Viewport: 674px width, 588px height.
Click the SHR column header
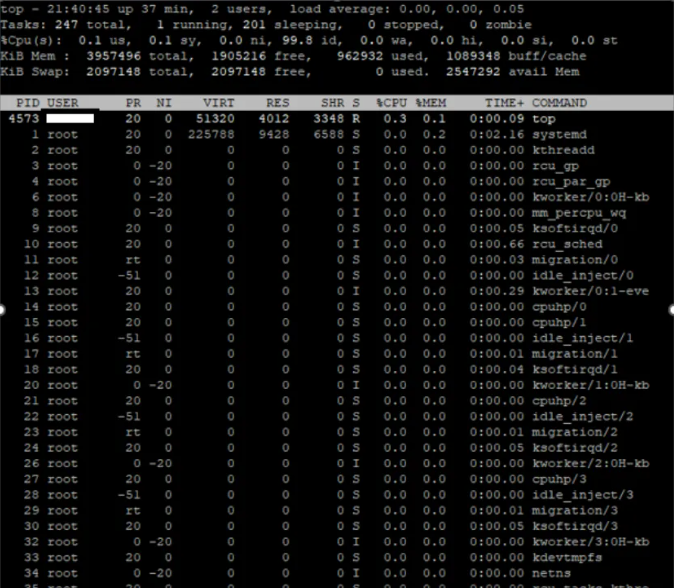[x=333, y=103]
